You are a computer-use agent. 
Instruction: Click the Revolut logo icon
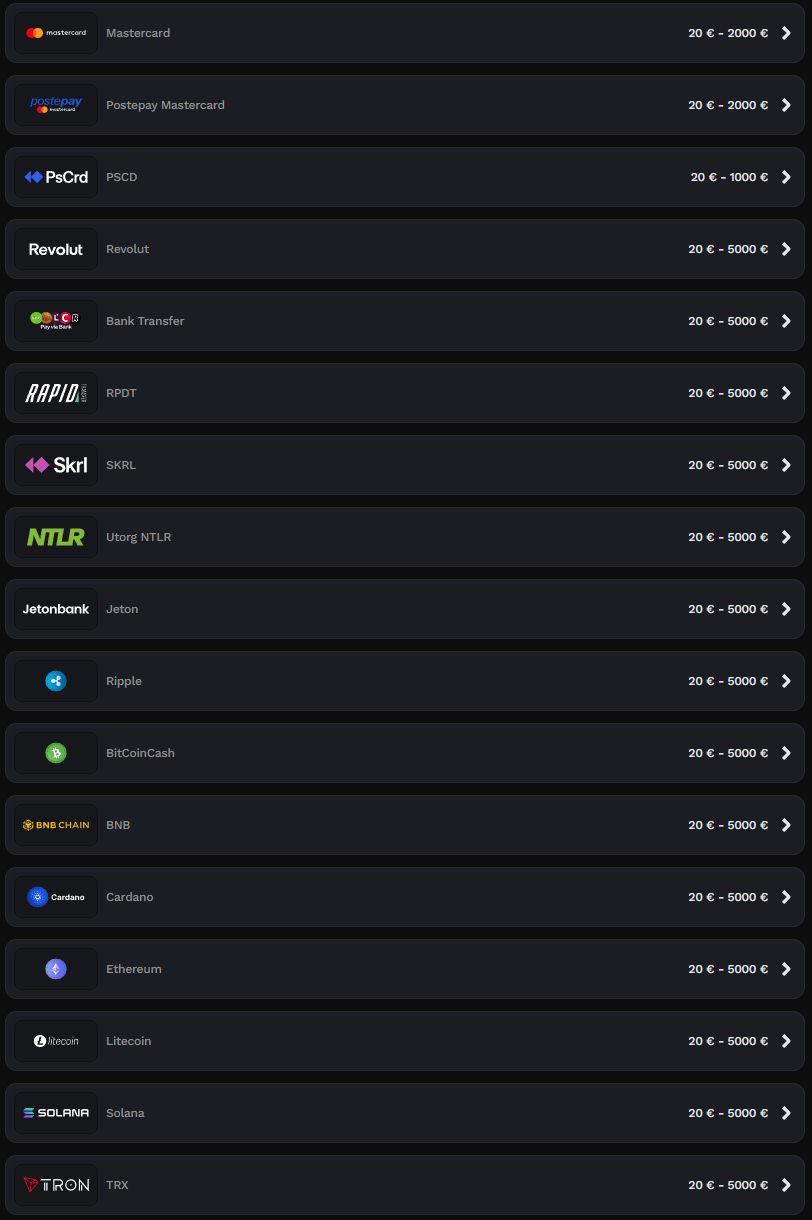[56, 249]
